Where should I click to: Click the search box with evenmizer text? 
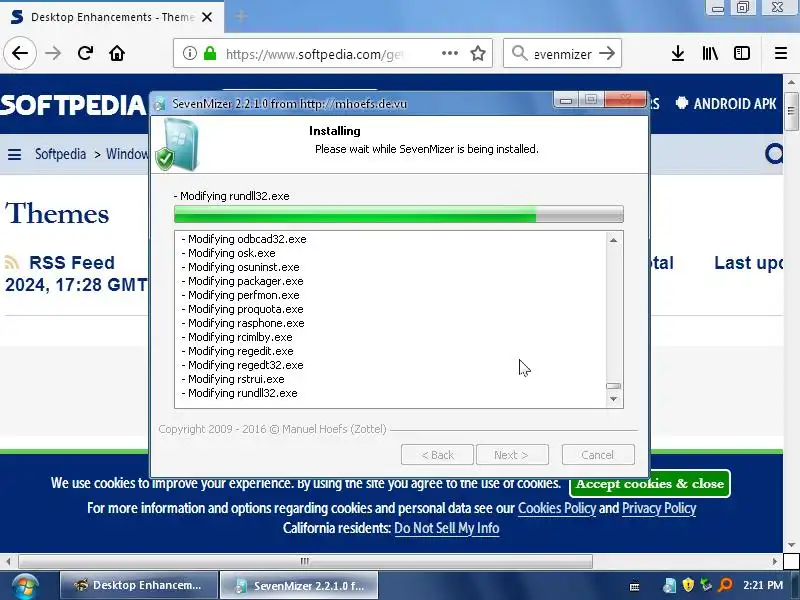pos(563,54)
